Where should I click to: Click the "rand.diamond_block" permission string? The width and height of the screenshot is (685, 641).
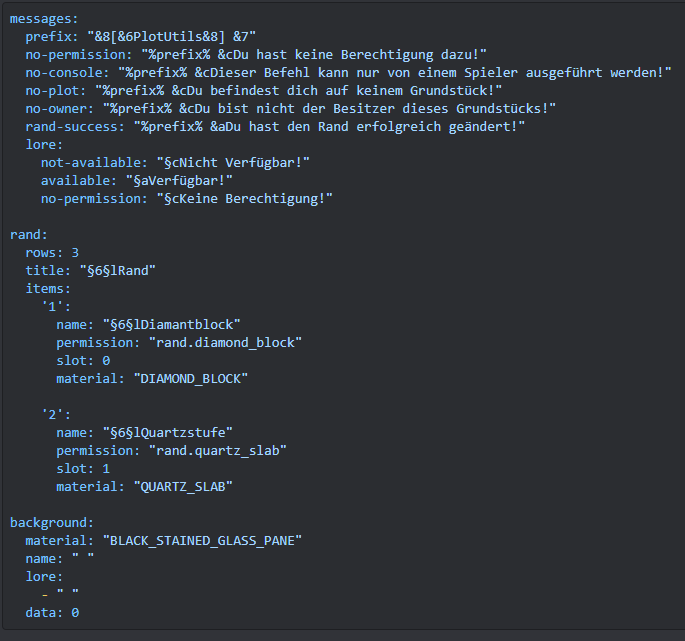pos(225,342)
